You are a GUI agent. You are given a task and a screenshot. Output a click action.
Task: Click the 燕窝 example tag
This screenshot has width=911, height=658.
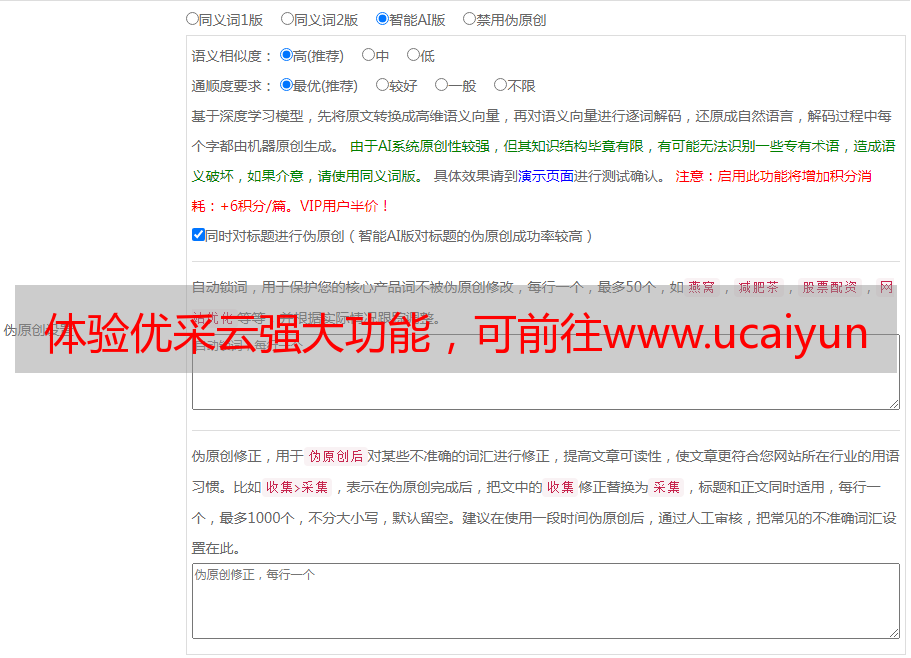click(x=702, y=287)
